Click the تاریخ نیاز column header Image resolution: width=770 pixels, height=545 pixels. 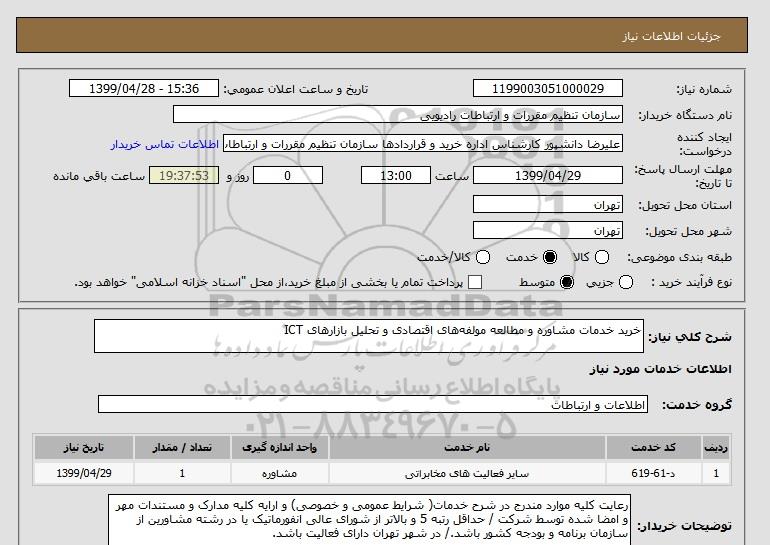(x=83, y=447)
